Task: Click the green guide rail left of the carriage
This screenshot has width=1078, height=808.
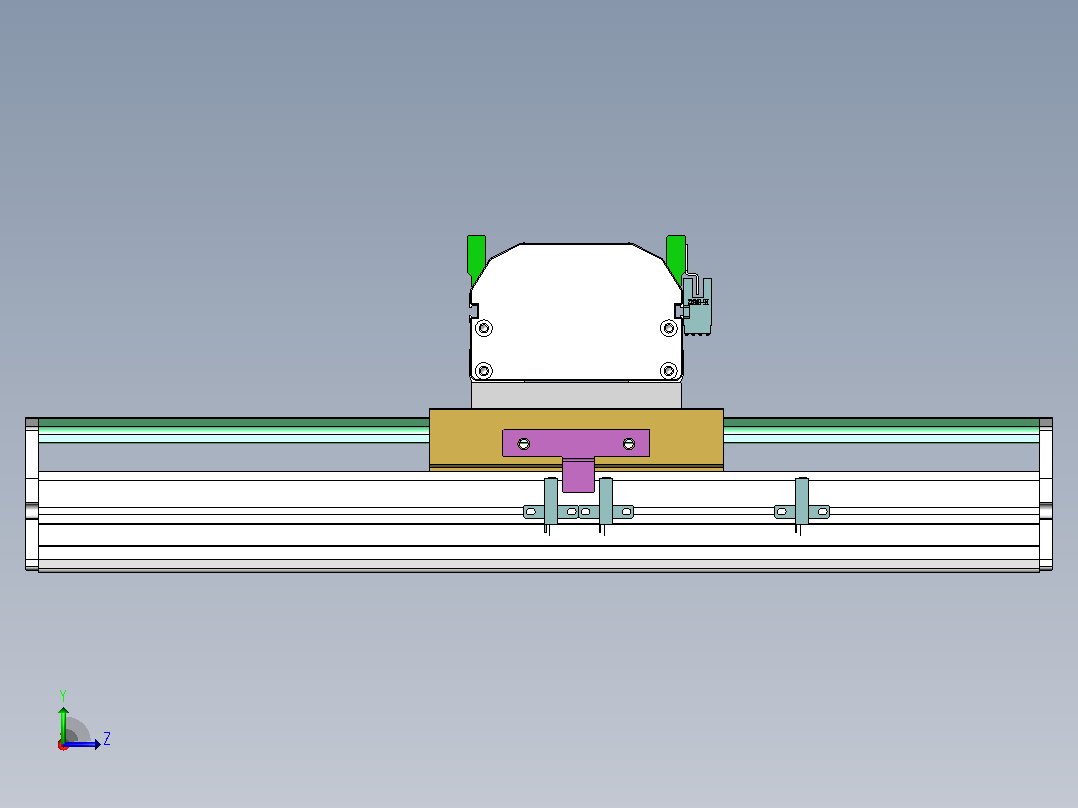Action: pyautogui.click(x=234, y=430)
